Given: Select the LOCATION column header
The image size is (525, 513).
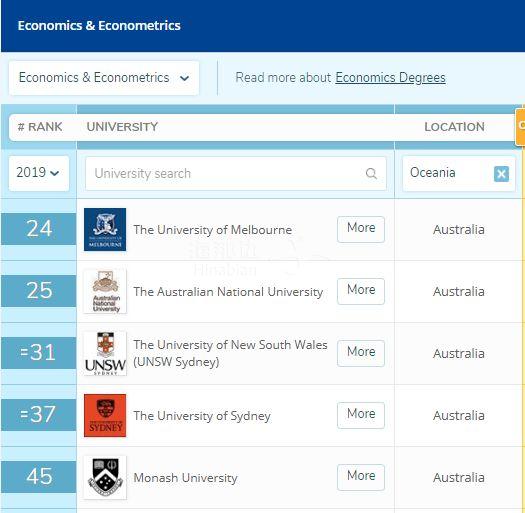Looking at the screenshot, I should click(x=454, y=127).
